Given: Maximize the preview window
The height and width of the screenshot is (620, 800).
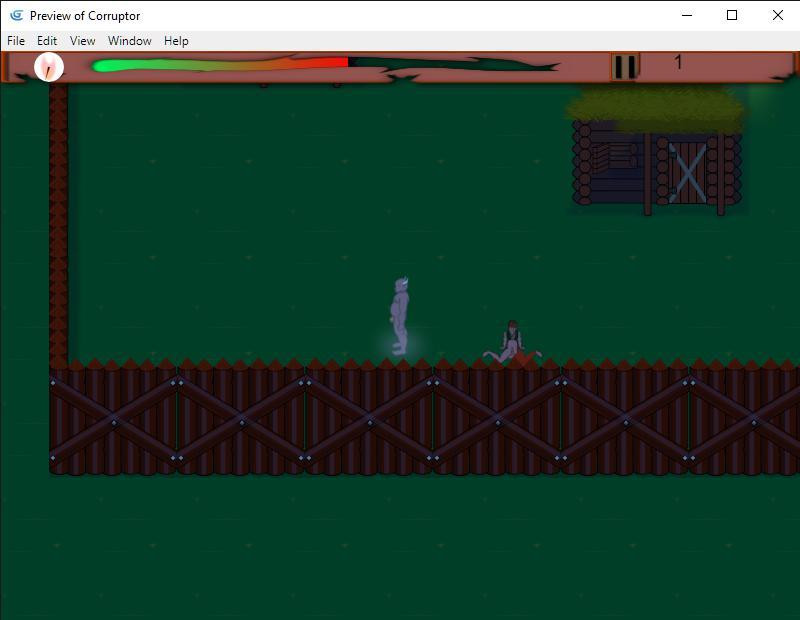Looking at the screenshot, I should 732,15.
